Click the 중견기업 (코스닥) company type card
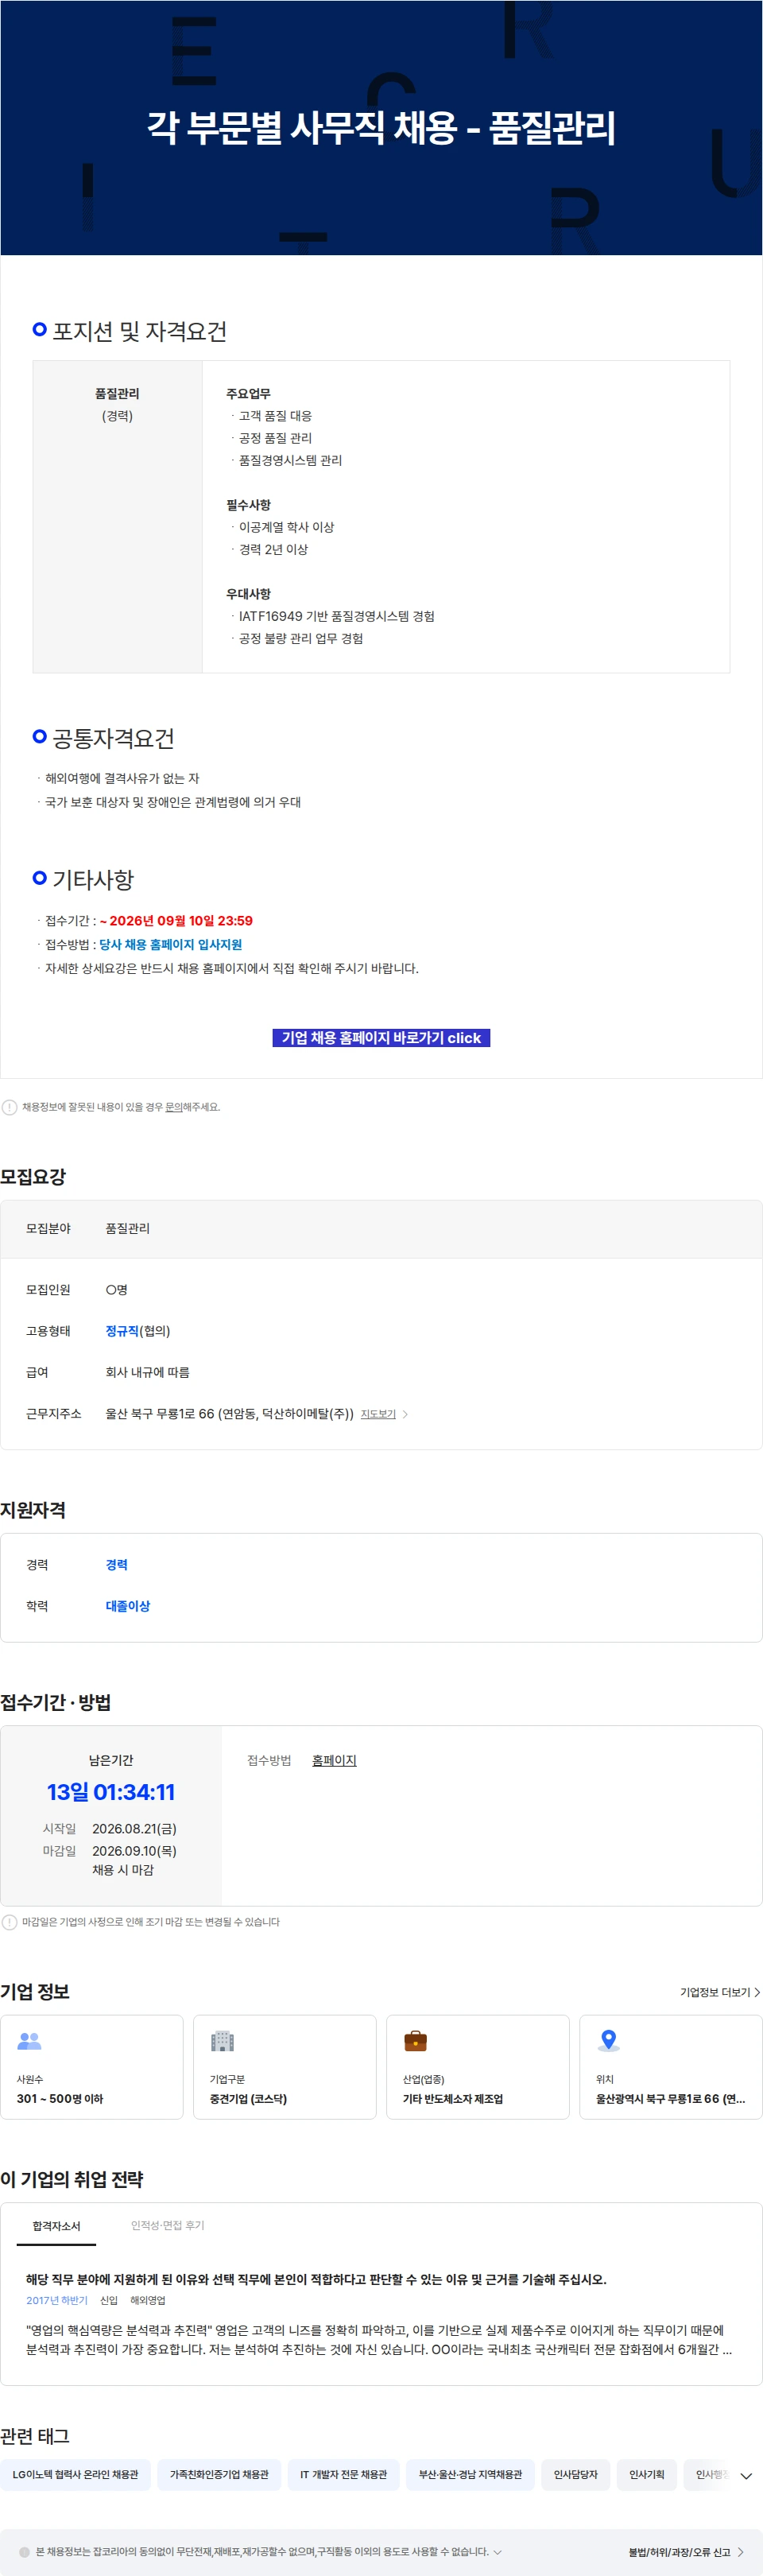 [x=285, y=2067]
